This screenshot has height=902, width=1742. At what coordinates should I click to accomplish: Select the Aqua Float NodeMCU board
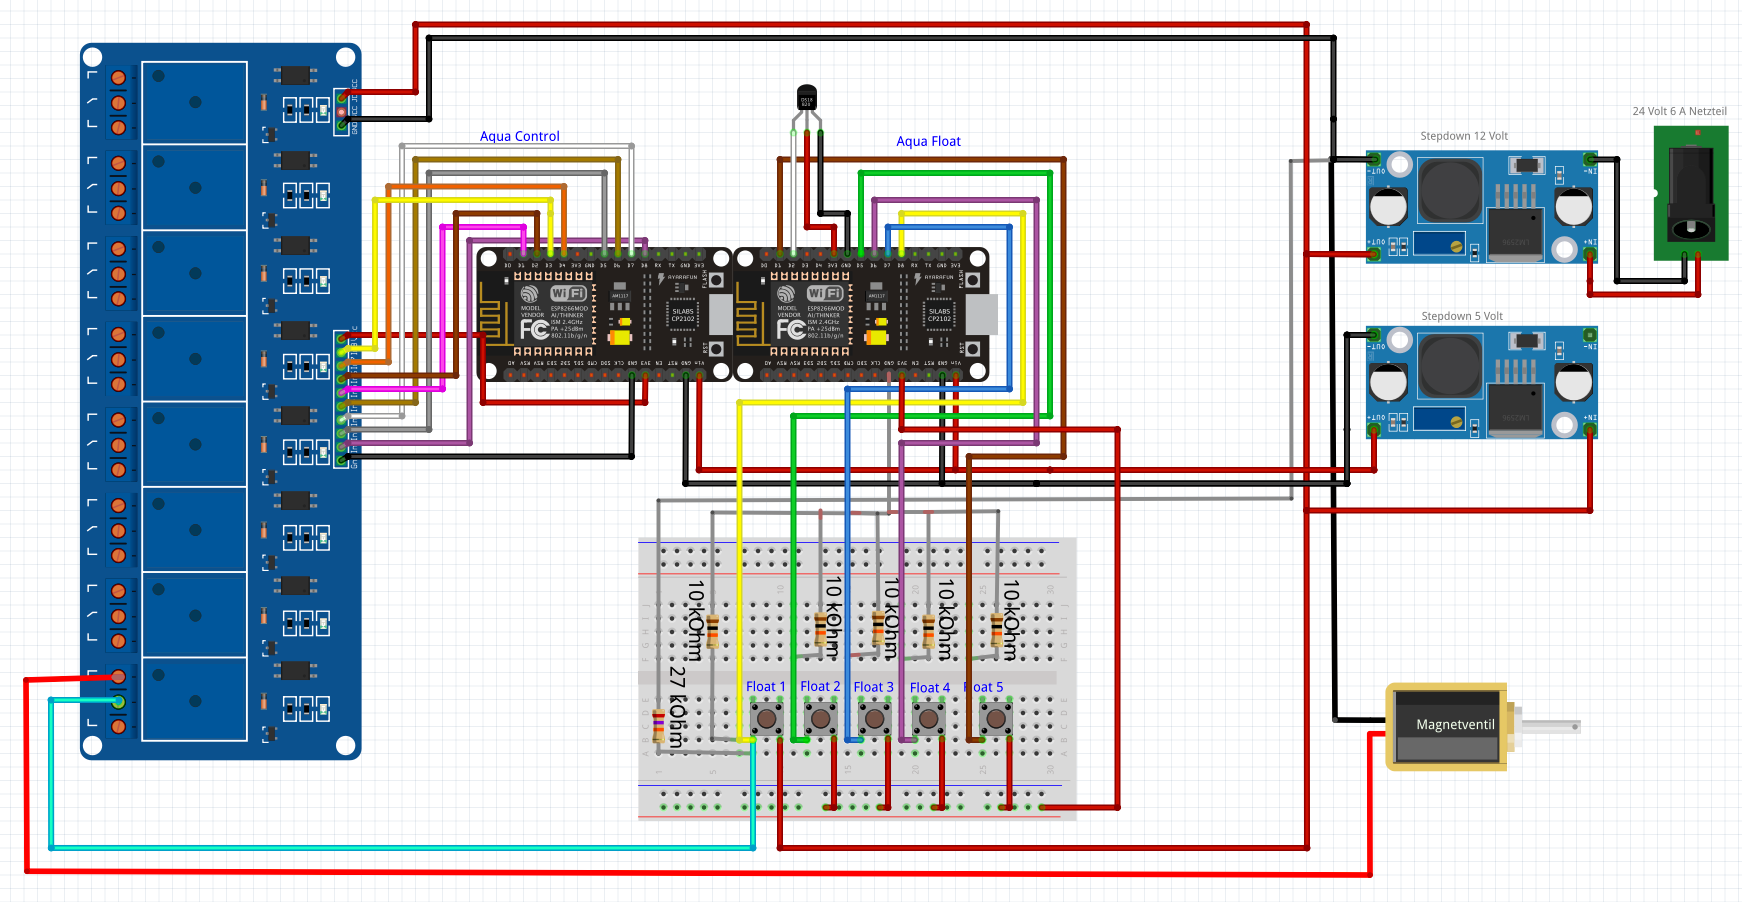pos(862,315)
